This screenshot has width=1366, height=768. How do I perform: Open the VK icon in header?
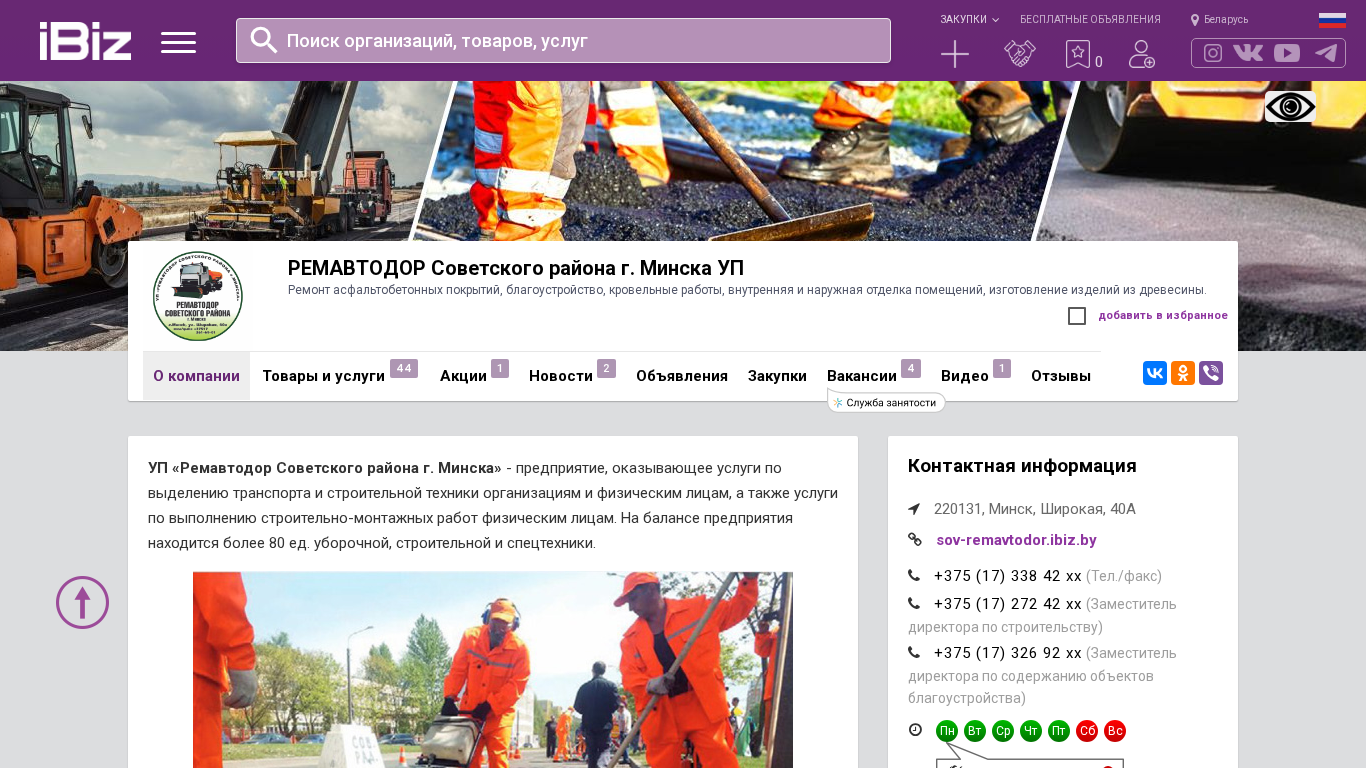click(x=1248, y=53)
